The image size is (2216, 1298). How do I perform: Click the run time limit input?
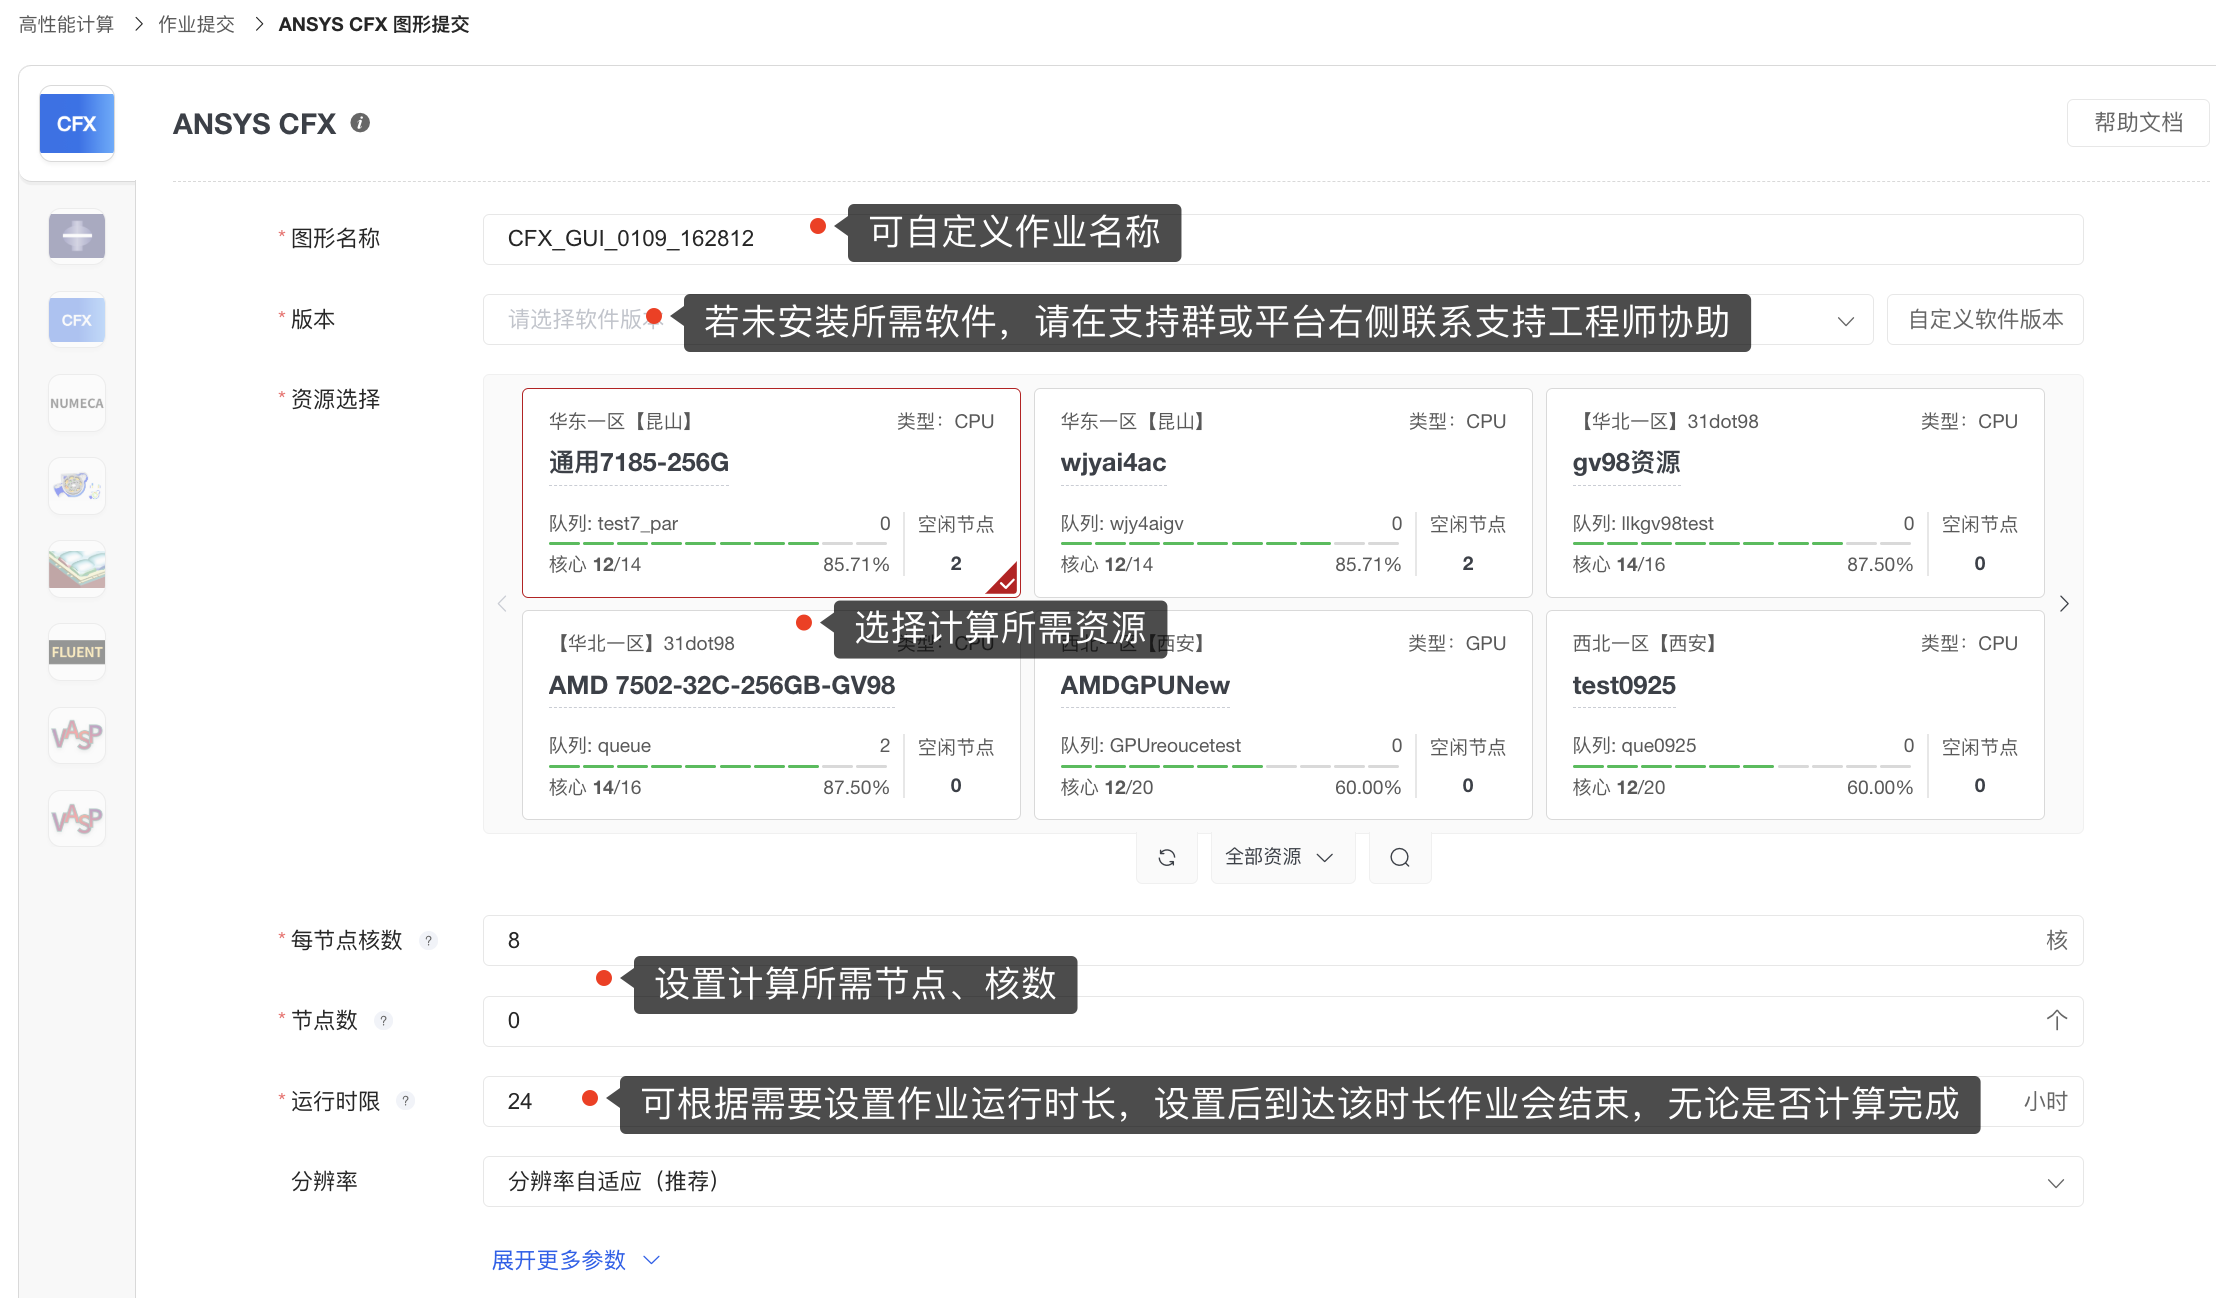tap(1283, 1101)
